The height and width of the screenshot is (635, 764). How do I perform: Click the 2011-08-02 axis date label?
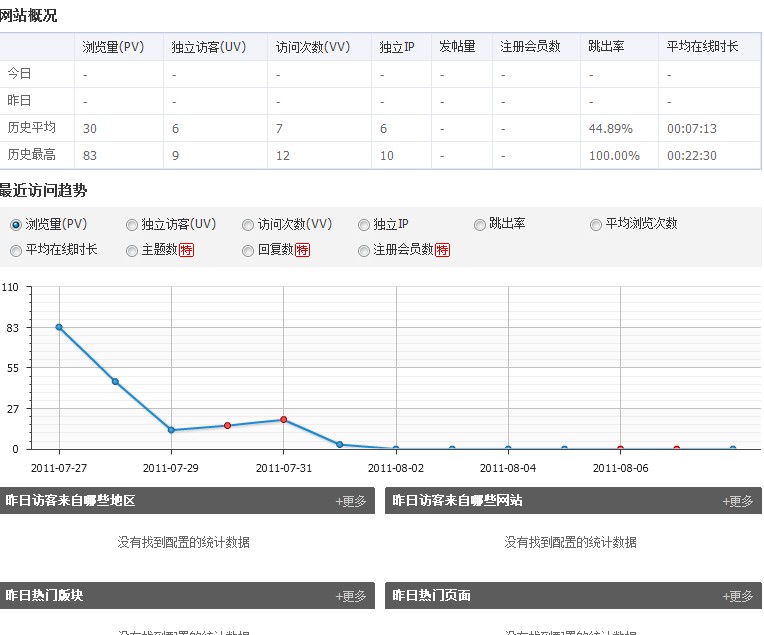click(396, 468)
